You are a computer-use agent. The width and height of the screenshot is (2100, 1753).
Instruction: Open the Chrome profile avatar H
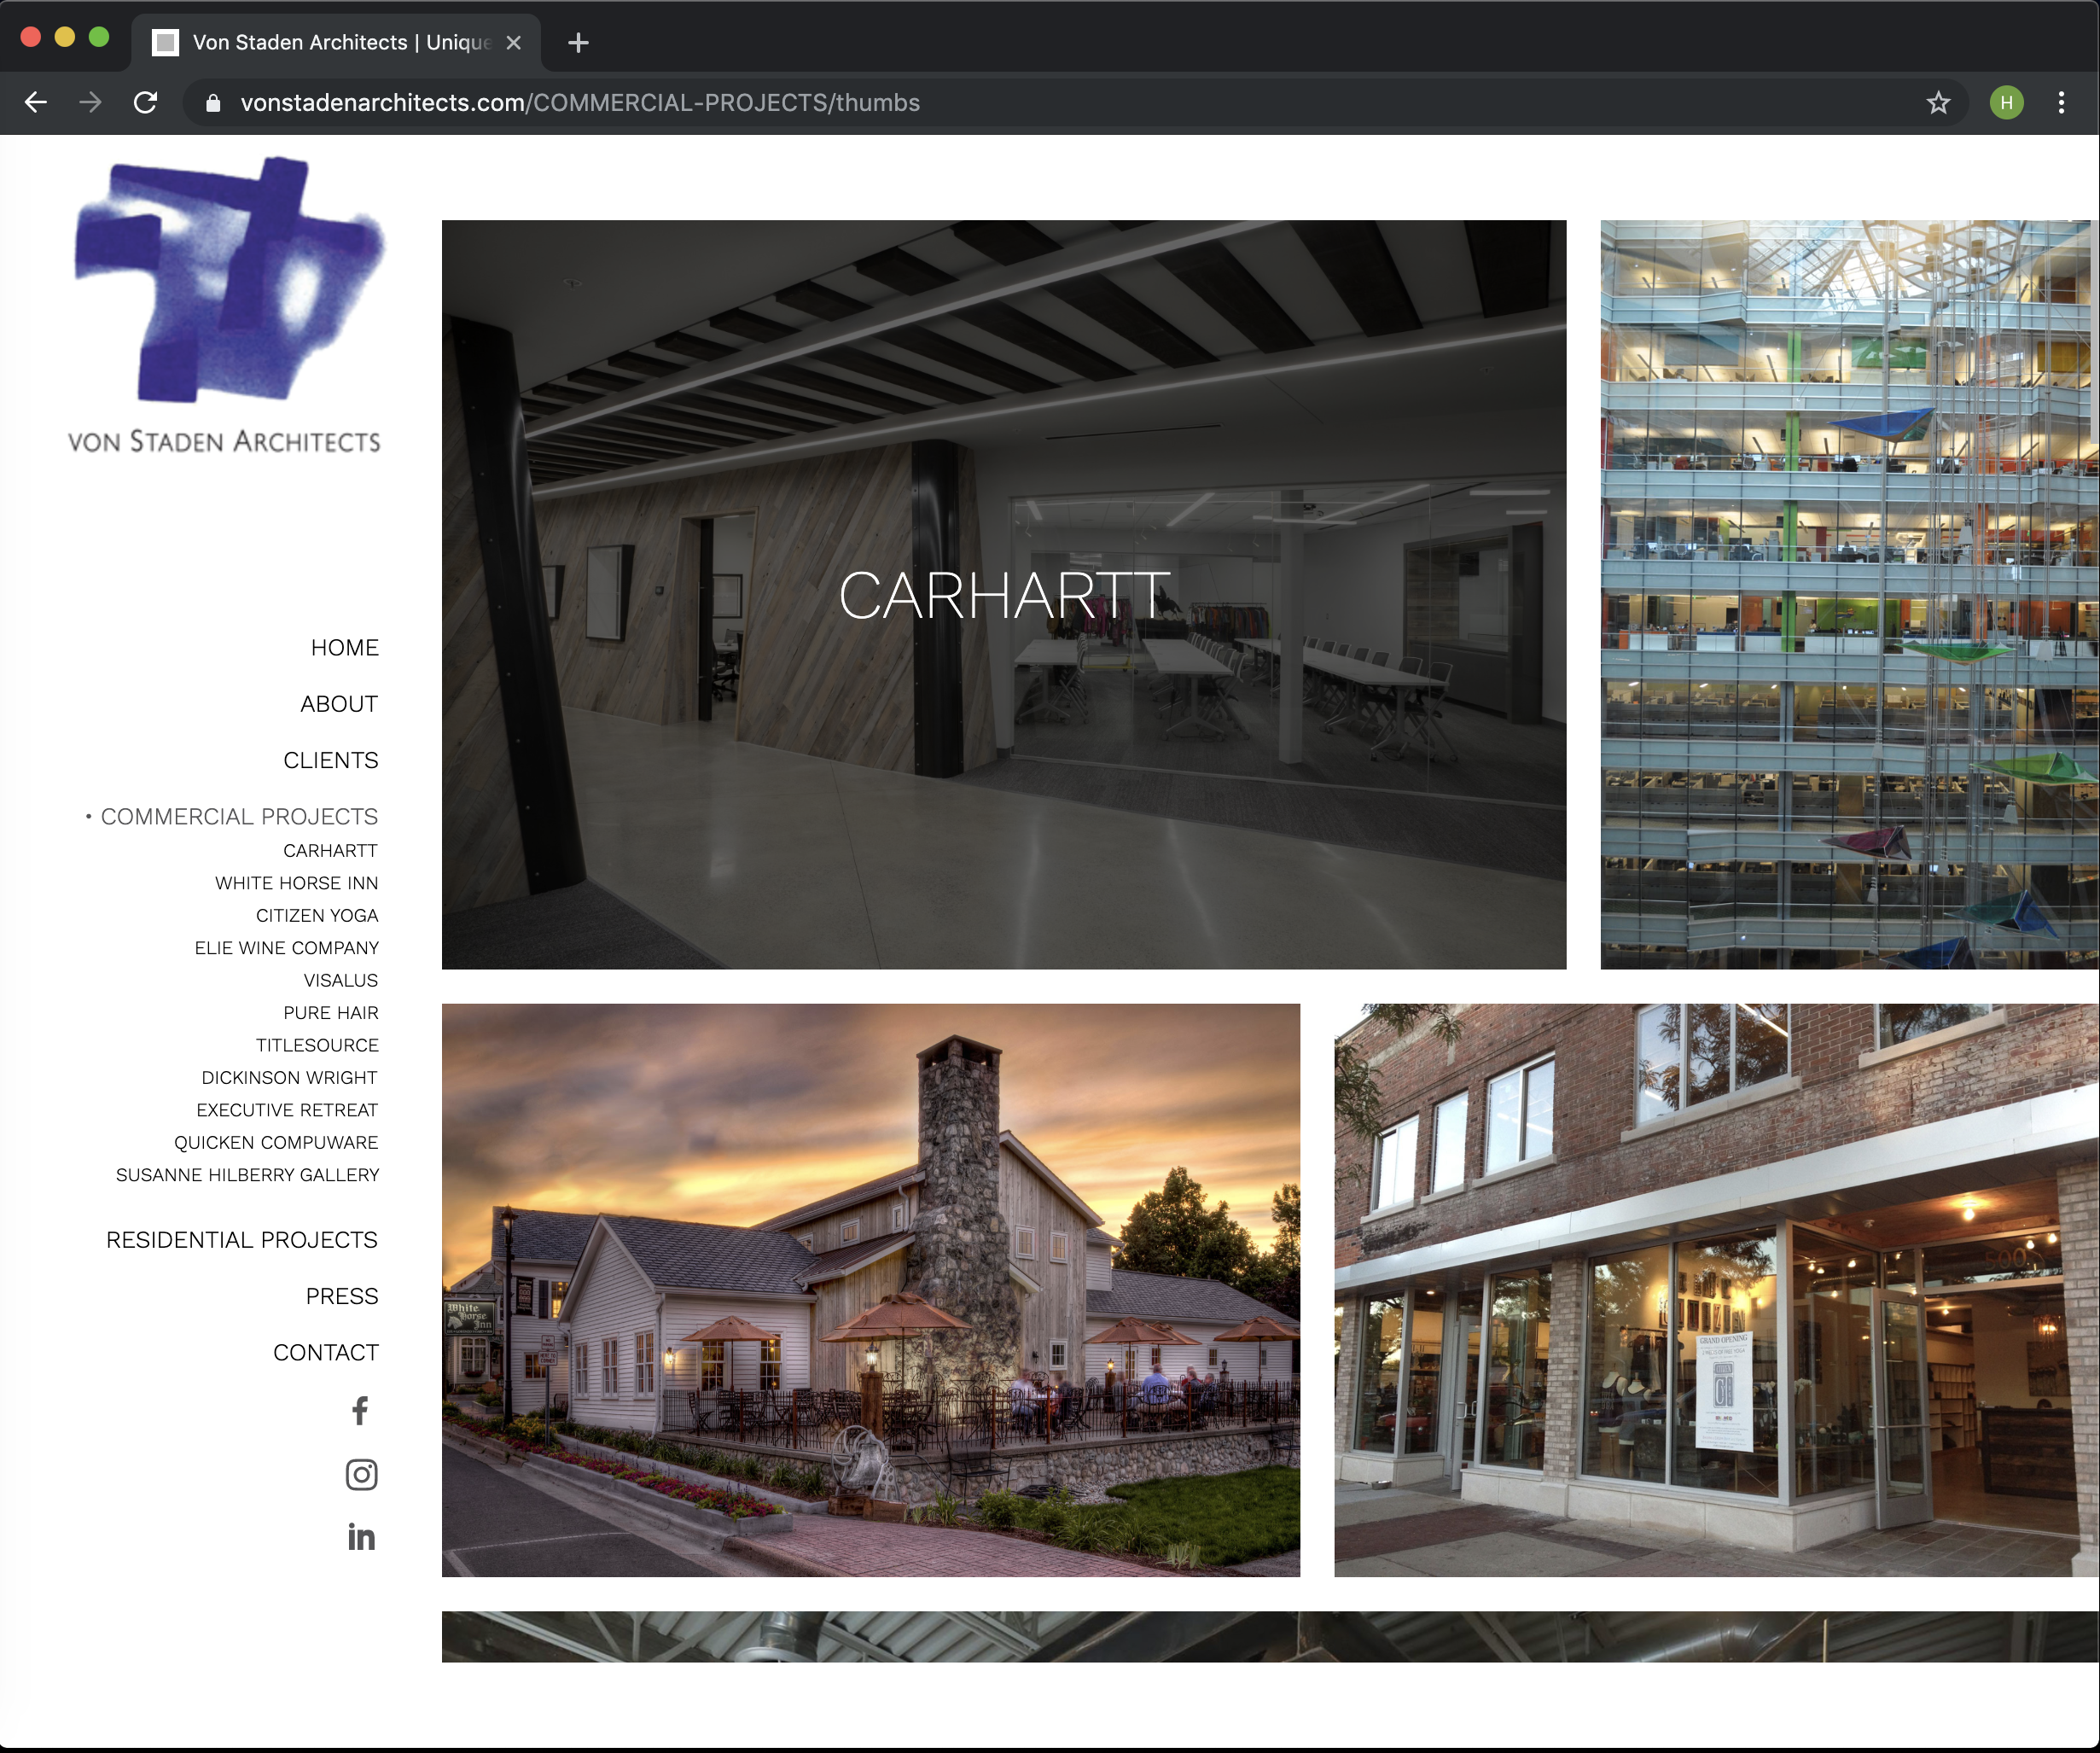[x=2006, y=102]
